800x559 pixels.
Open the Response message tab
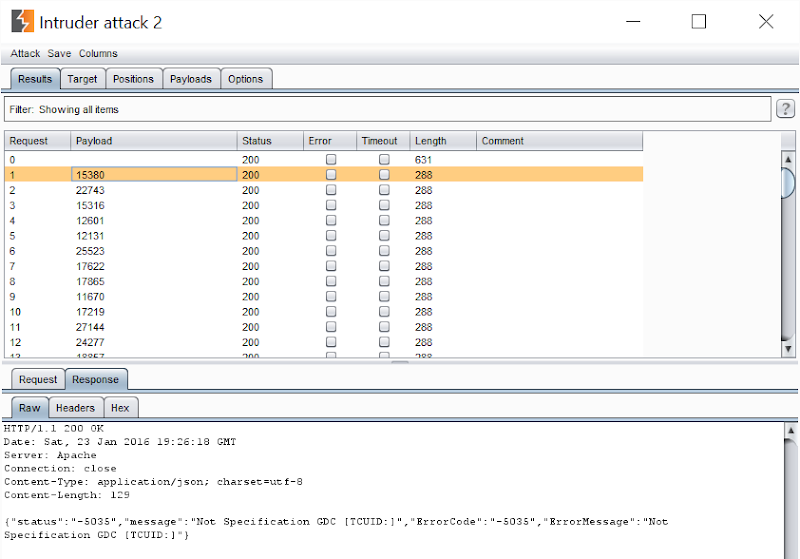(x=95, y=379)
